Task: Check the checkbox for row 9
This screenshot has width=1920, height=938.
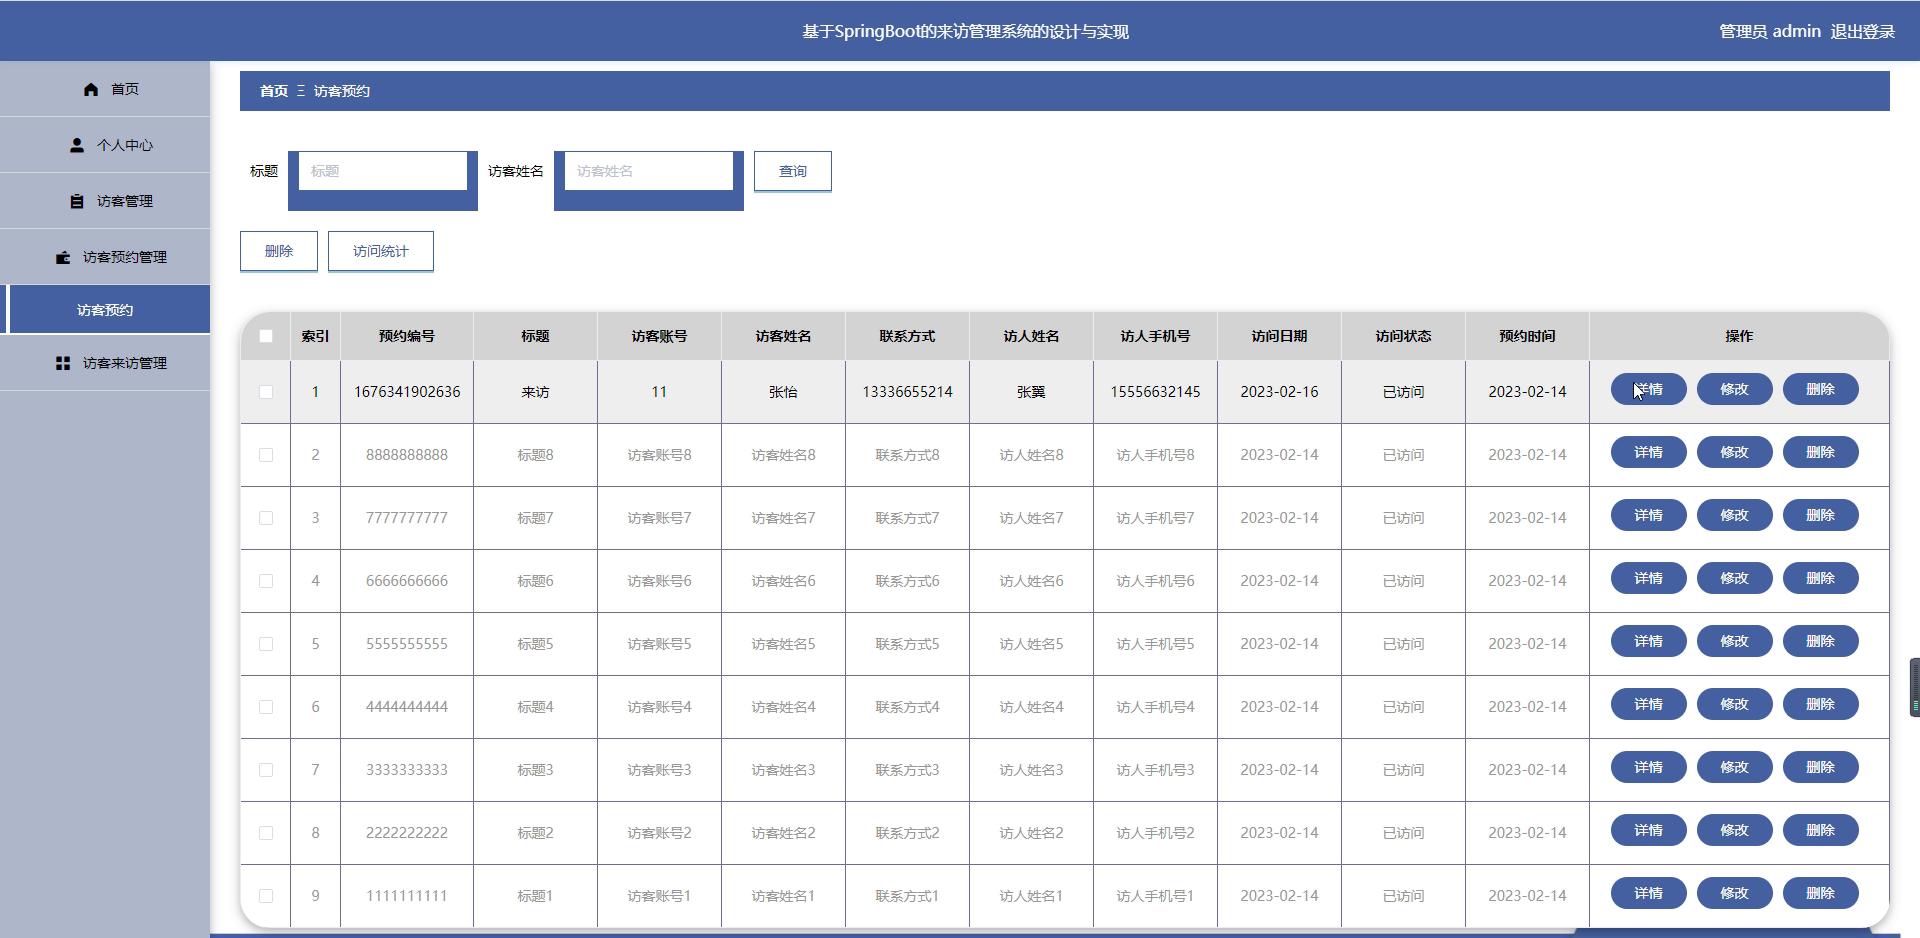Action: click(266, 896)
